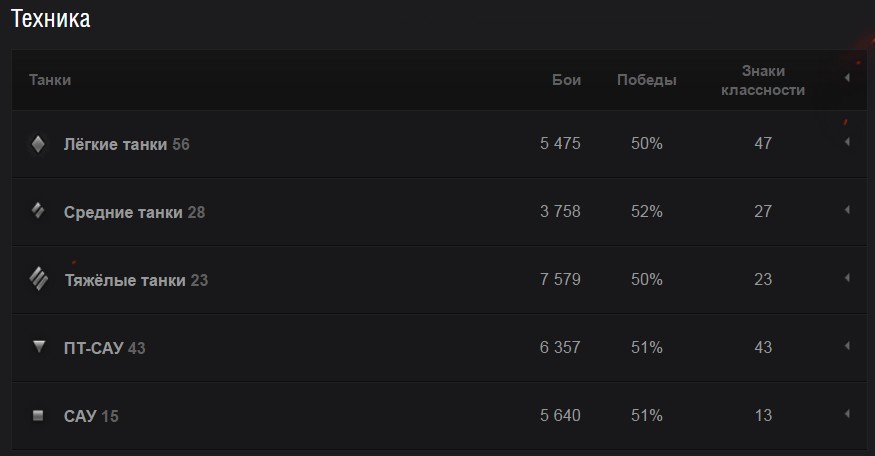Screen dimensions: 875x456
Task: Expand the Тяжёлые танки row arrow
Action: [847, 278]
